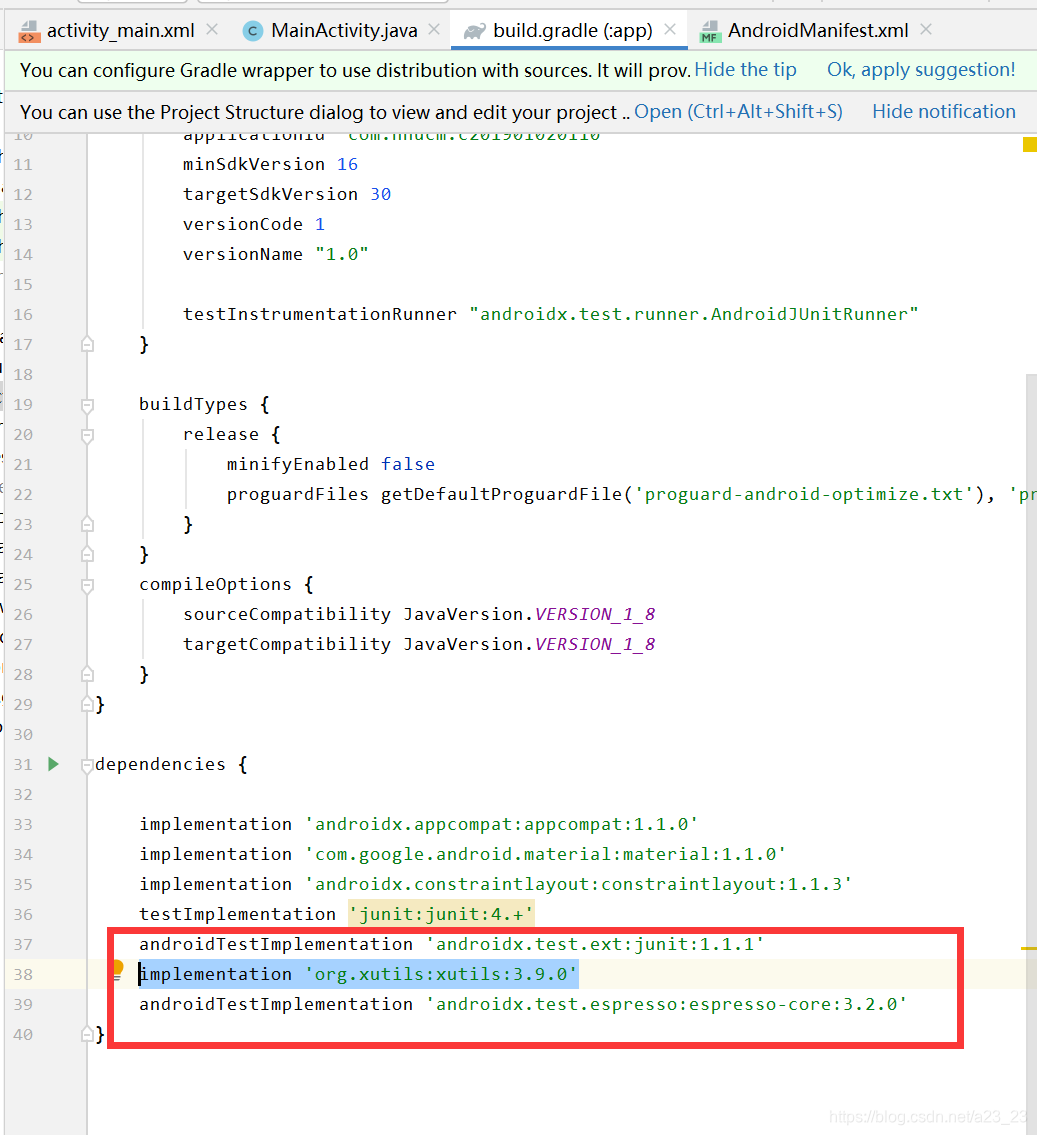Collapse the compileOptions block fold marker at line 25
1037x1135 pixels.
[88, 585]
